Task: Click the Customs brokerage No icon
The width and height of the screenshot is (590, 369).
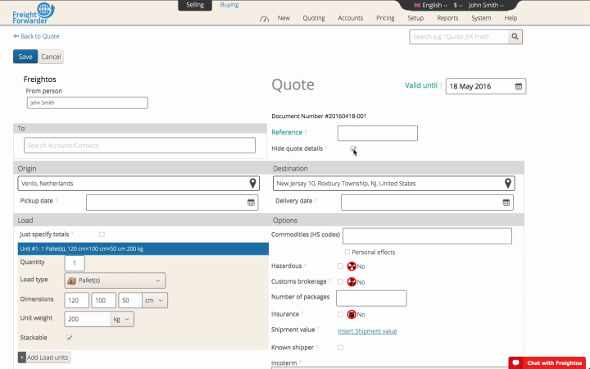Action: (351, 282)
